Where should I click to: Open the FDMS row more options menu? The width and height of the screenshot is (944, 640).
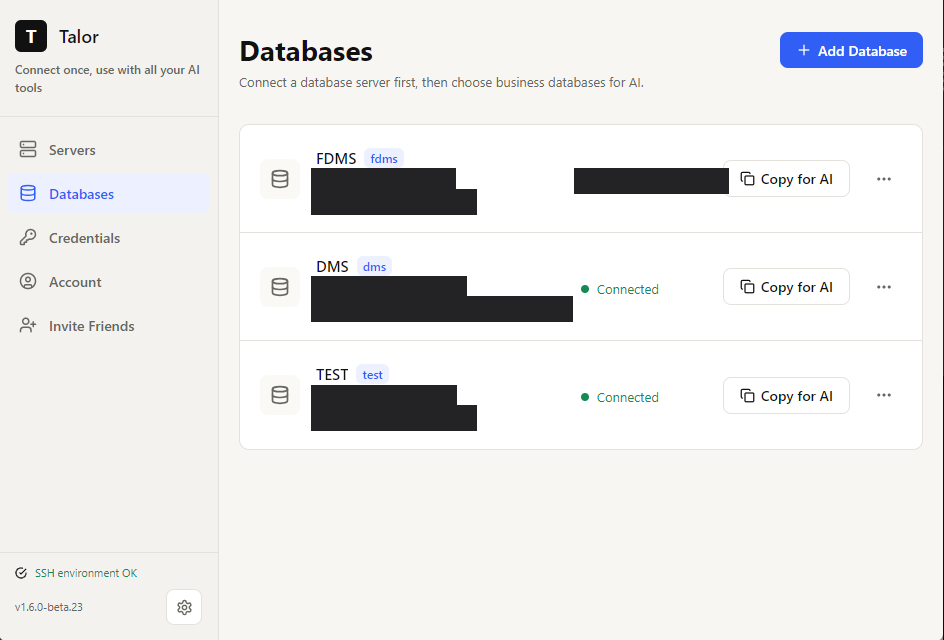click(884, 179)
